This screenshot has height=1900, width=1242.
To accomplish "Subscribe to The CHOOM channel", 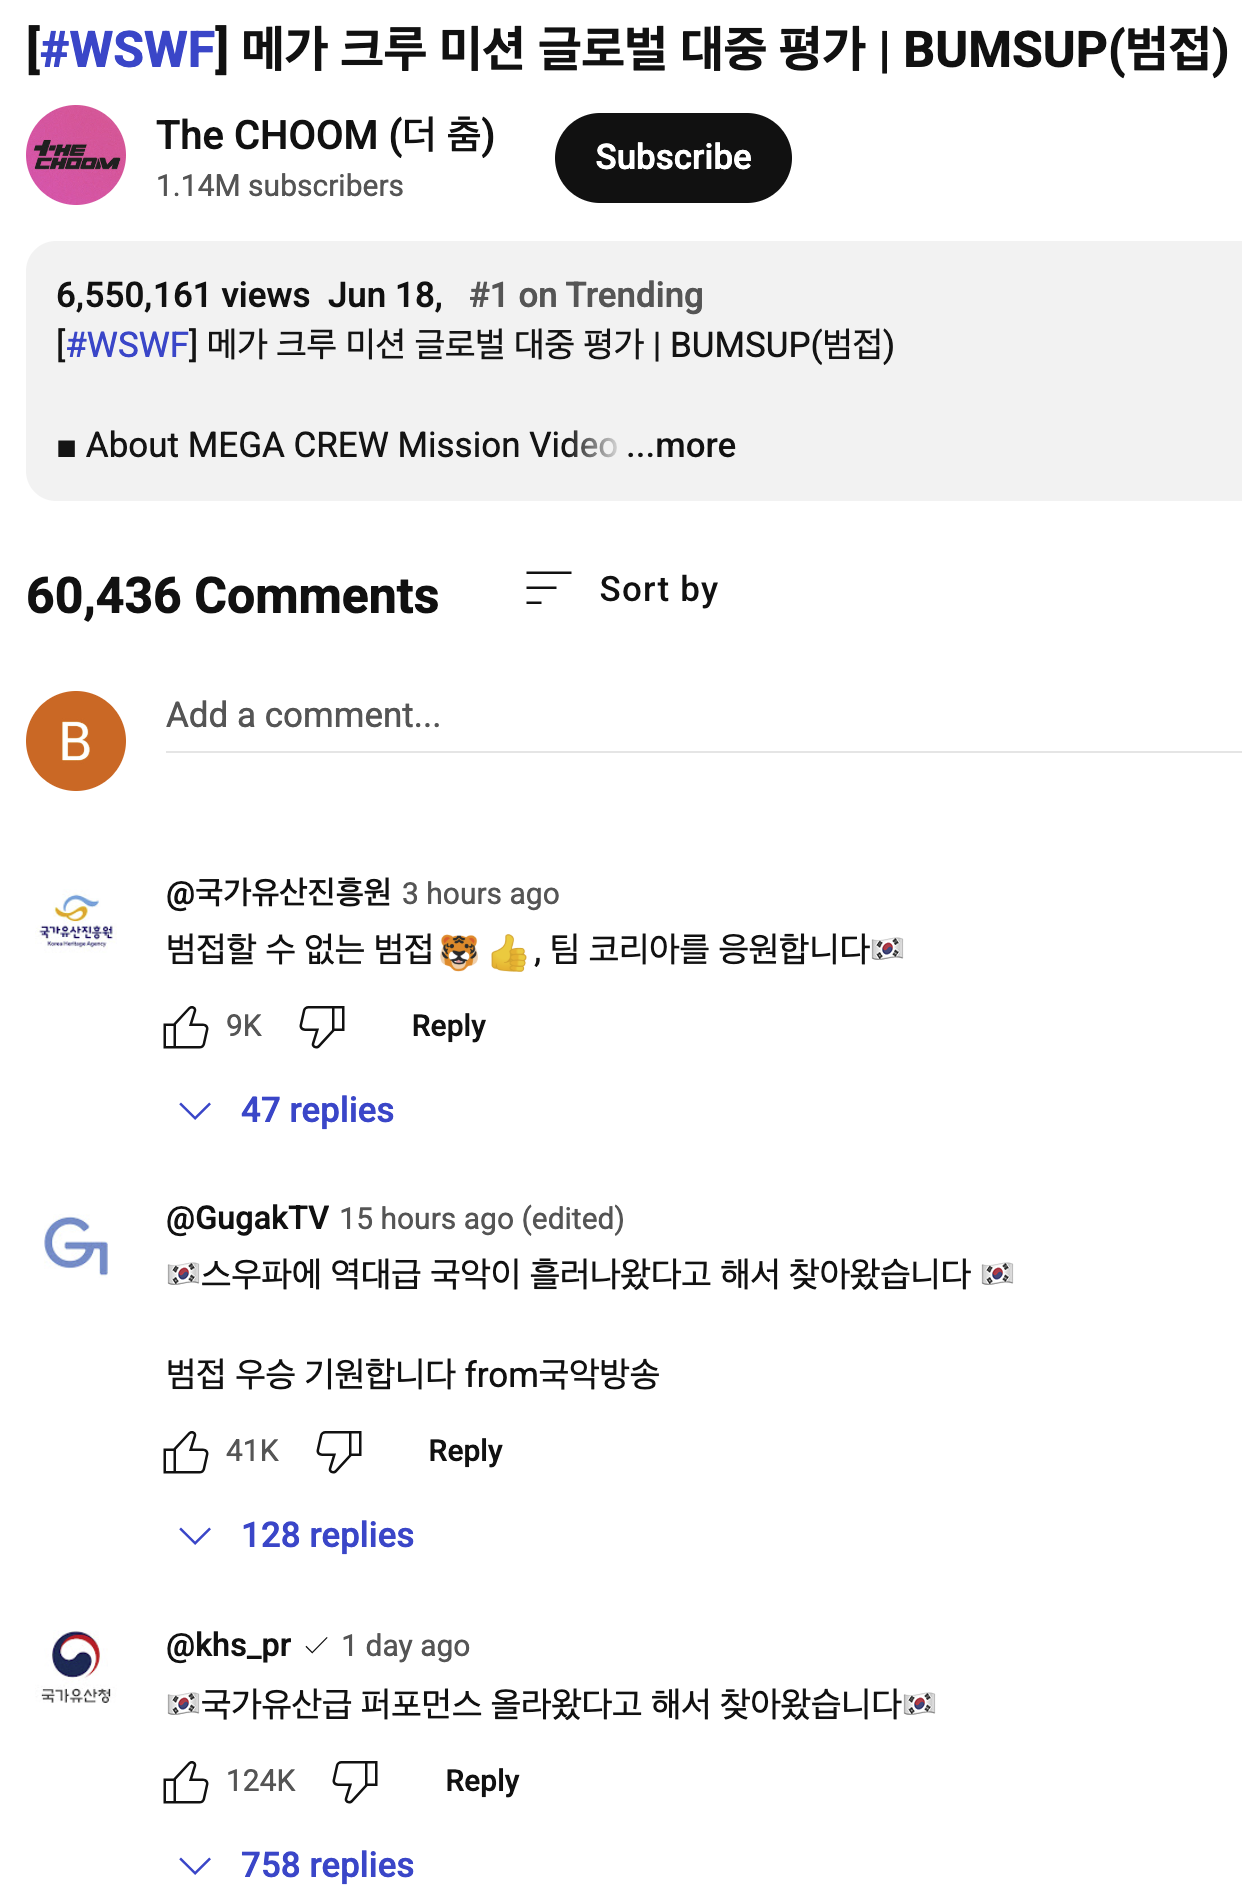I will [x=673, y=157].
